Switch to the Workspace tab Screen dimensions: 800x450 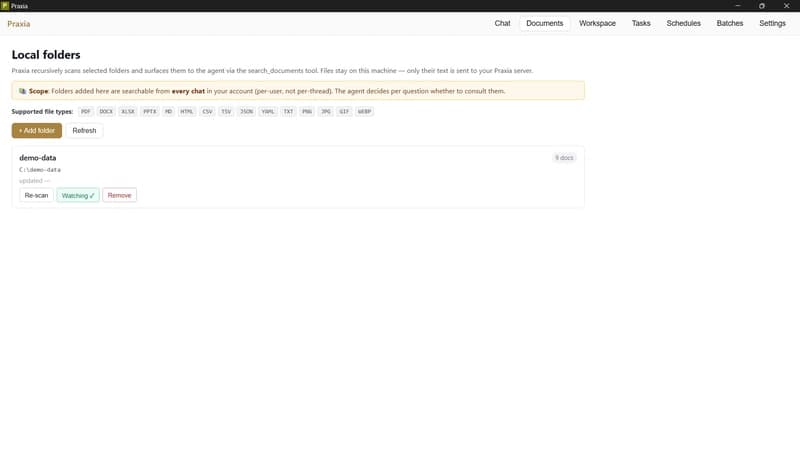[x=597, y=23]
